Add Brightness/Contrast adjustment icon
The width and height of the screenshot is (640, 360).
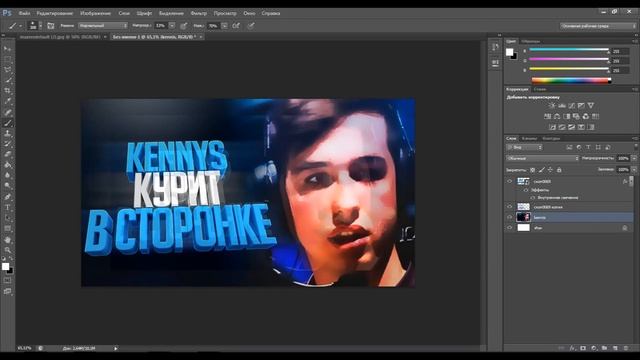click(552, 106)
